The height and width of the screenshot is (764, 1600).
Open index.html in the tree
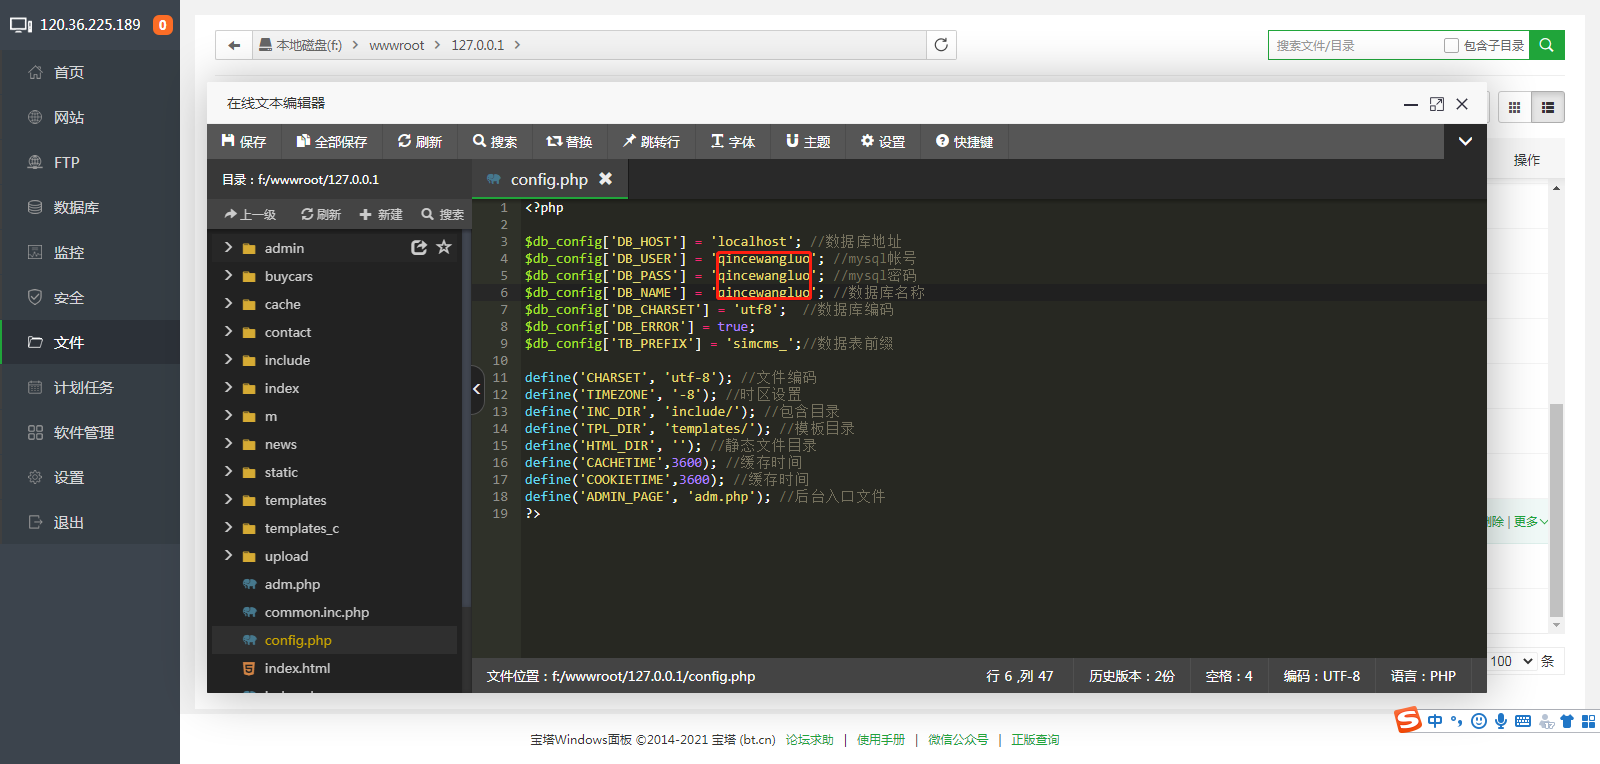[x=297, y=668]
